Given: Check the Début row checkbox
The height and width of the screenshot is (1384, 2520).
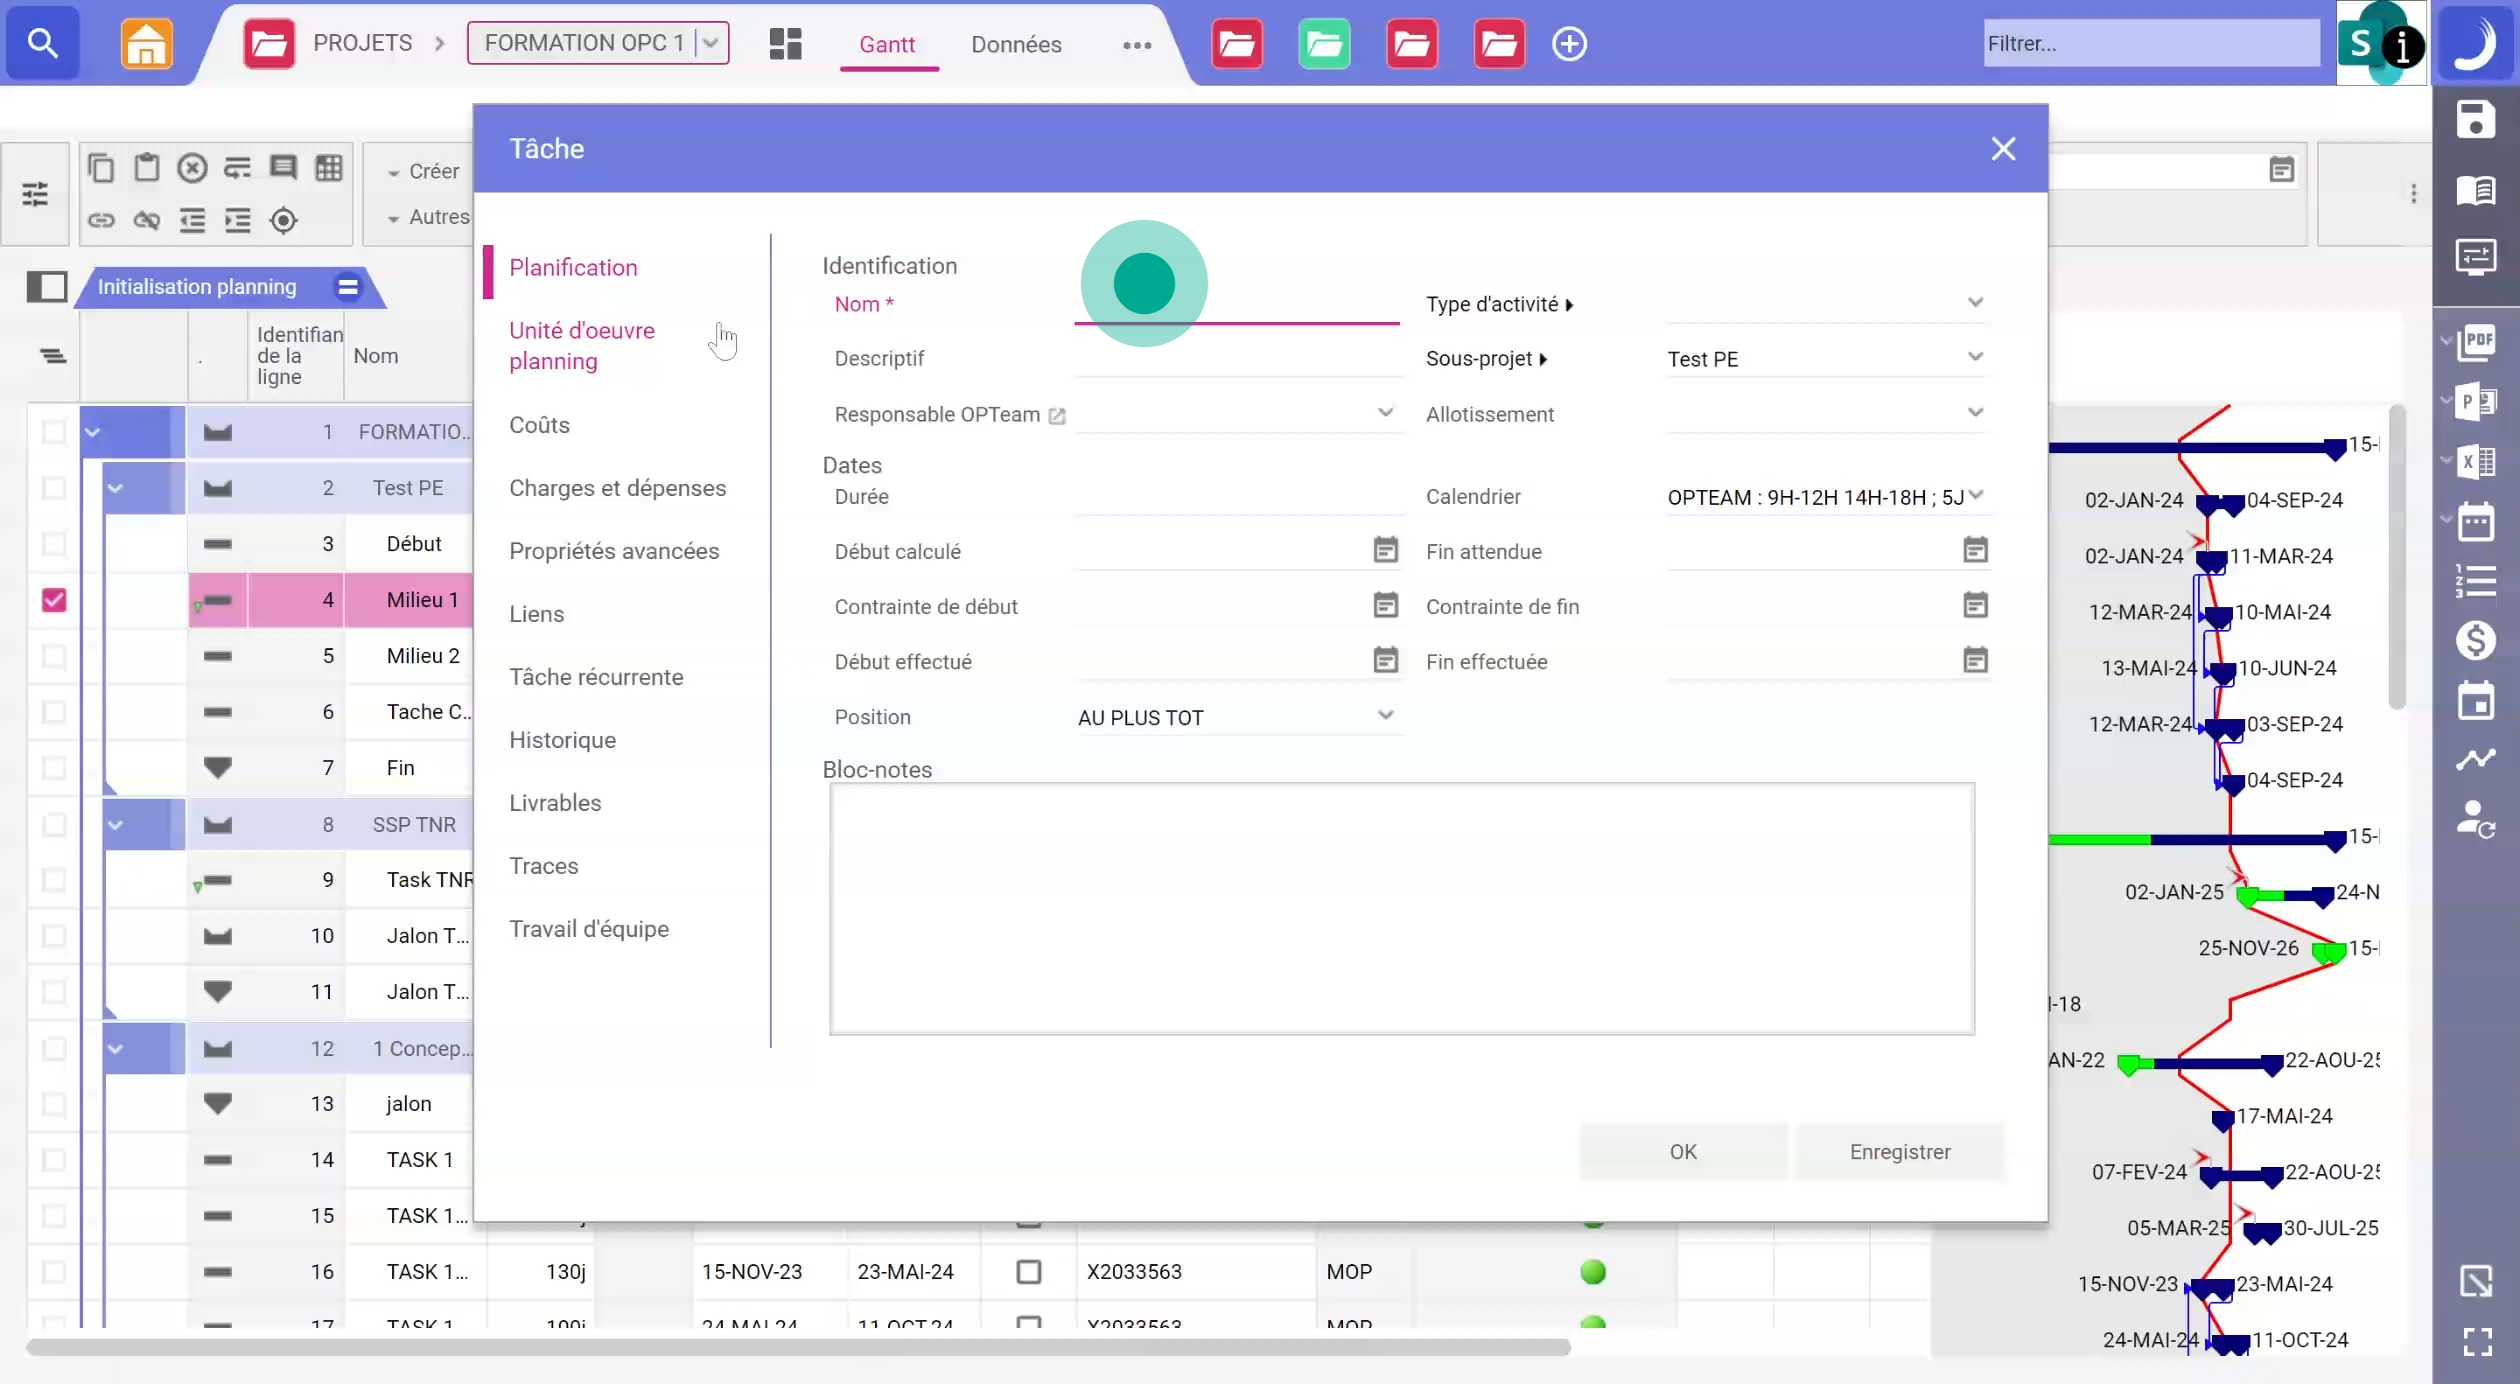Looking at the screenshot, I should (x=54, y=544).
